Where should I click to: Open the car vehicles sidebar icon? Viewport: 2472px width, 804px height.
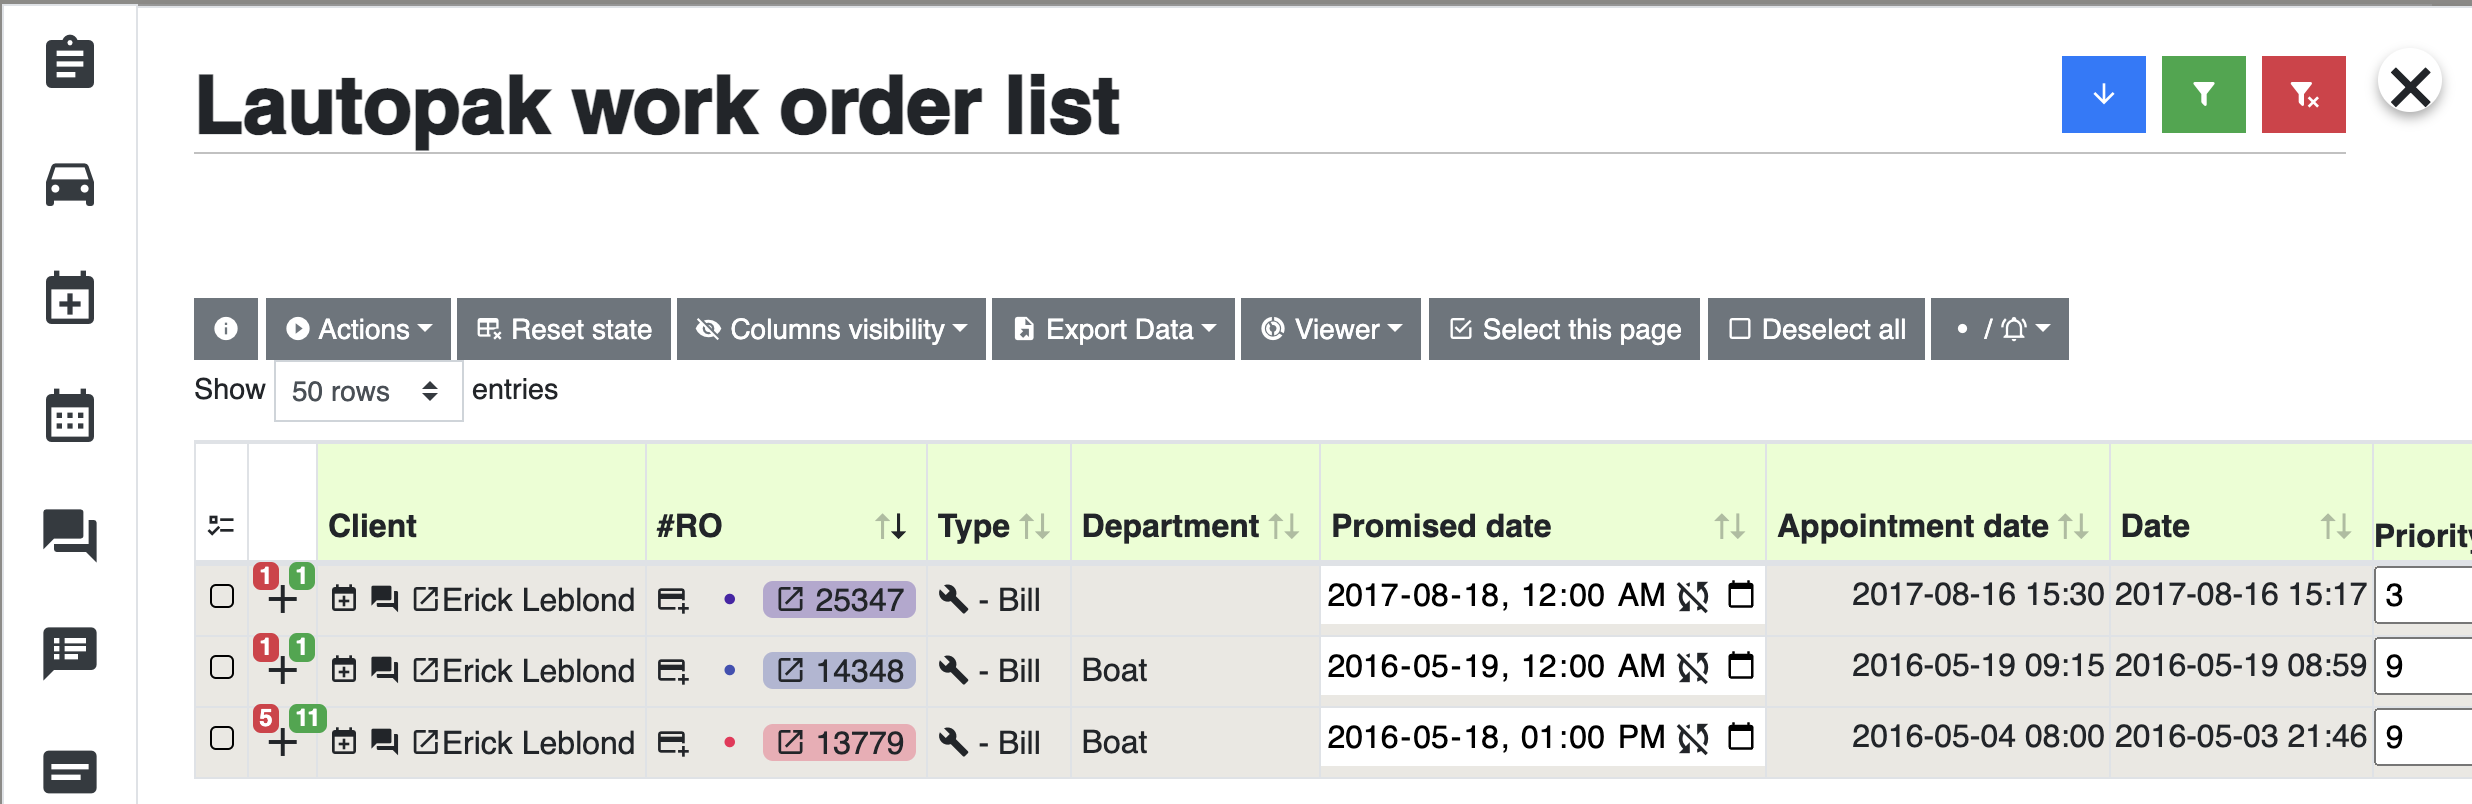coord(70,185)
